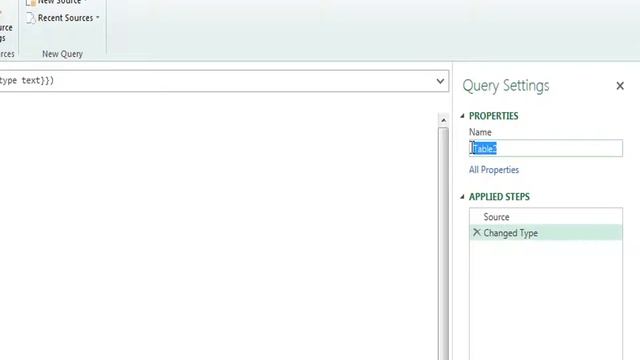Open the All Properties link
Image resolution: width=640 pixels, height=360 pixels.
[x=494, y=170]
